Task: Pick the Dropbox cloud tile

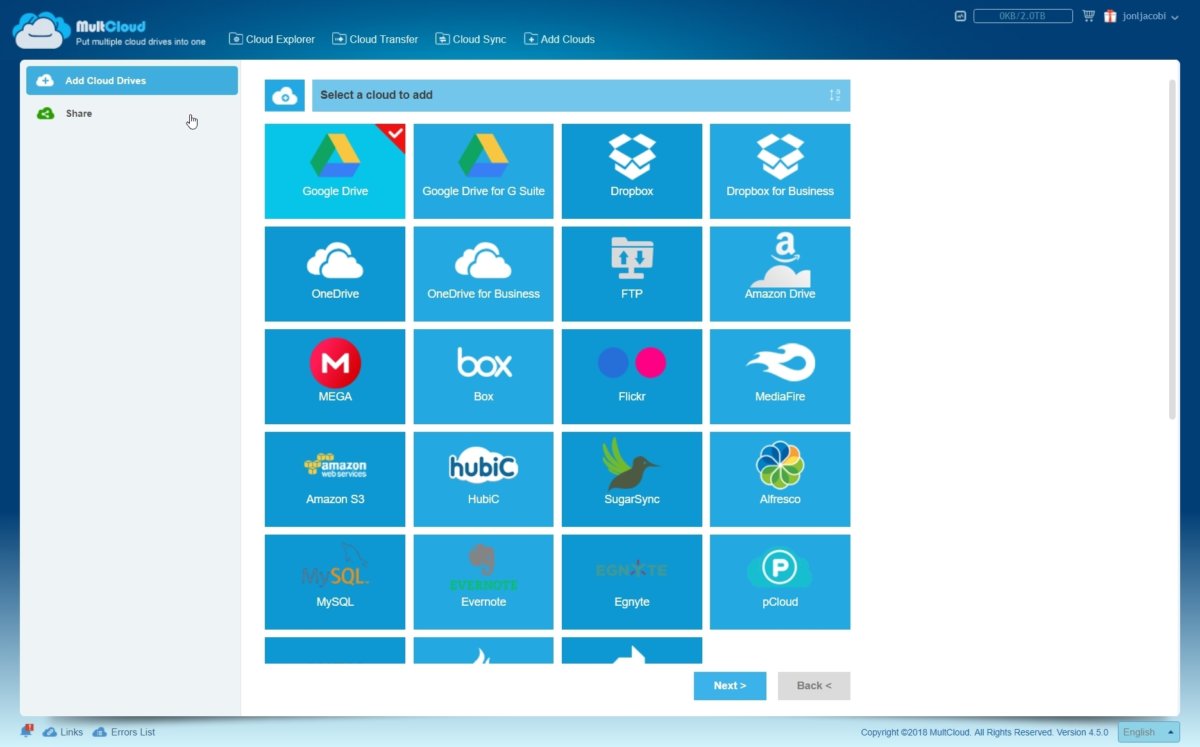Action: (x=632, y=171)
